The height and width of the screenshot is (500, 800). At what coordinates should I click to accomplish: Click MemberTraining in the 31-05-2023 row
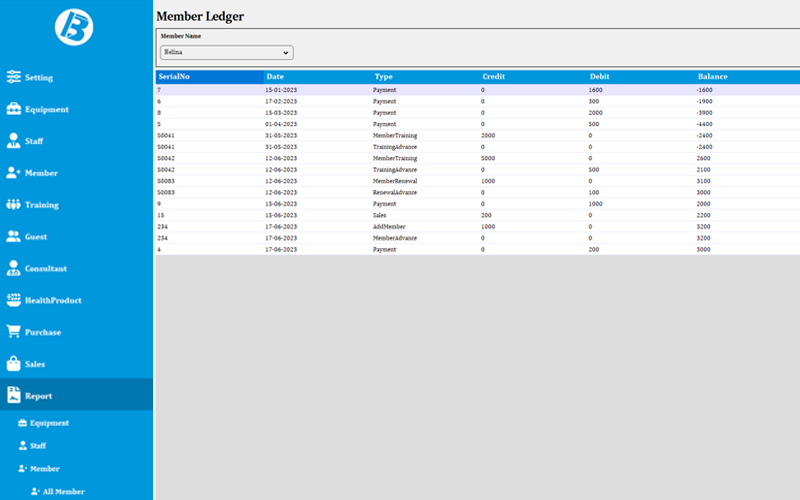tap(395, 136)
